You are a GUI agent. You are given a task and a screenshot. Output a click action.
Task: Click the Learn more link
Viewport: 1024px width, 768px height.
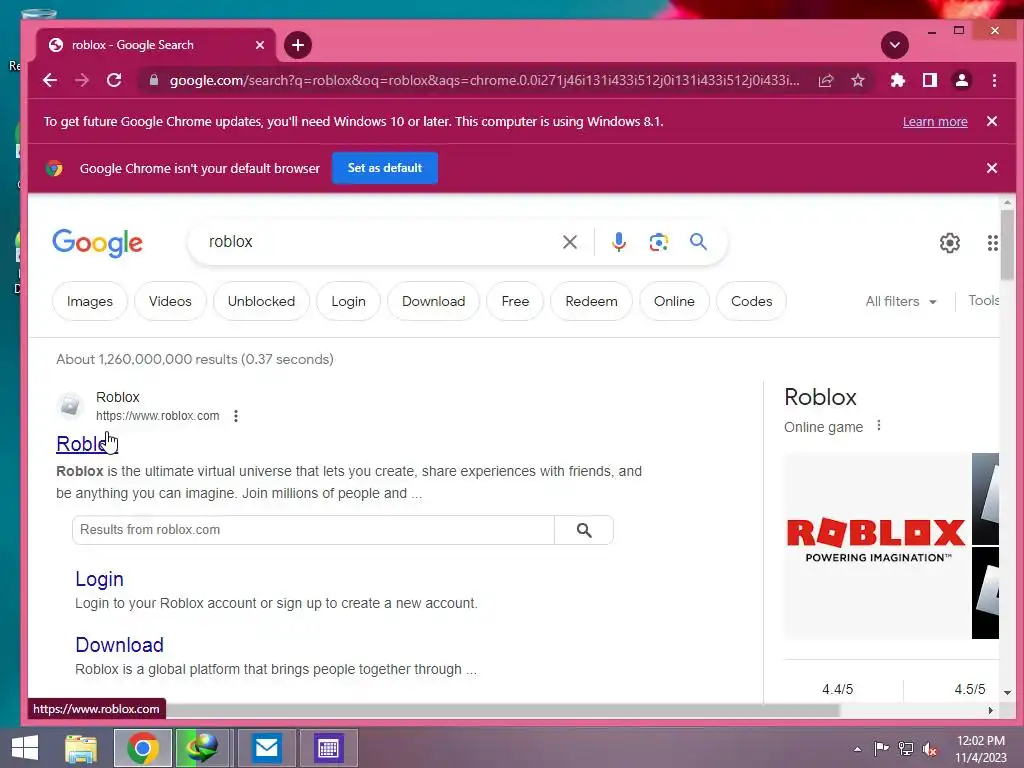point(935,121)
